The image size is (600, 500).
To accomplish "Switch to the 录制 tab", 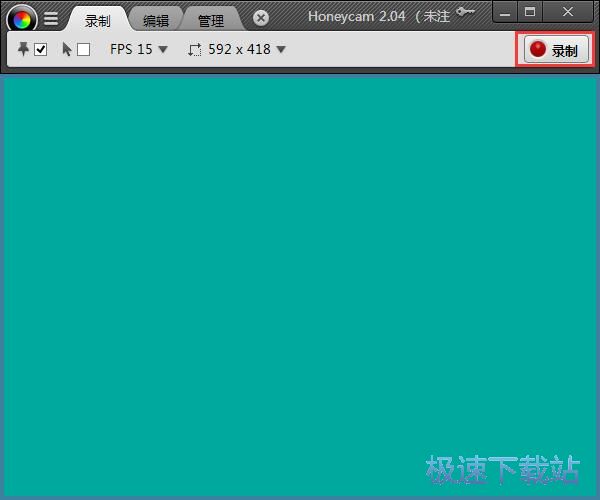I will coord(97,20).
